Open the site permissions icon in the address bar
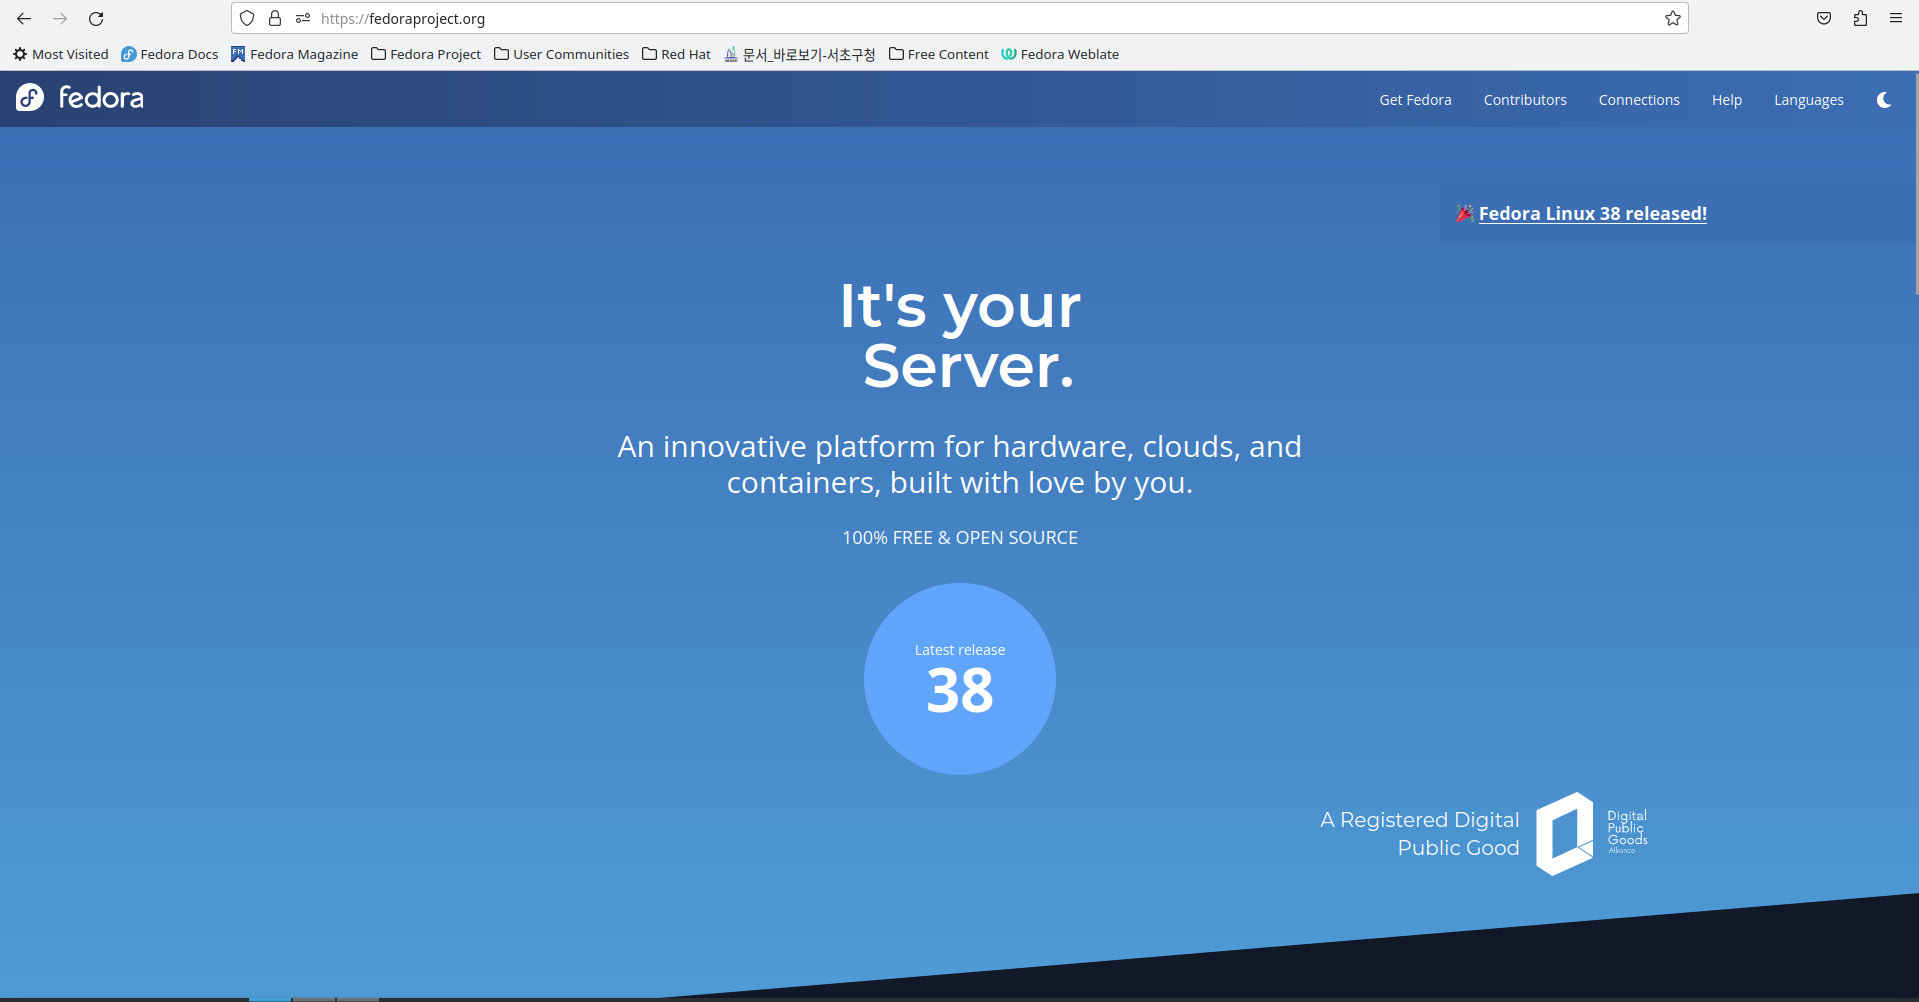 [303, 18]
